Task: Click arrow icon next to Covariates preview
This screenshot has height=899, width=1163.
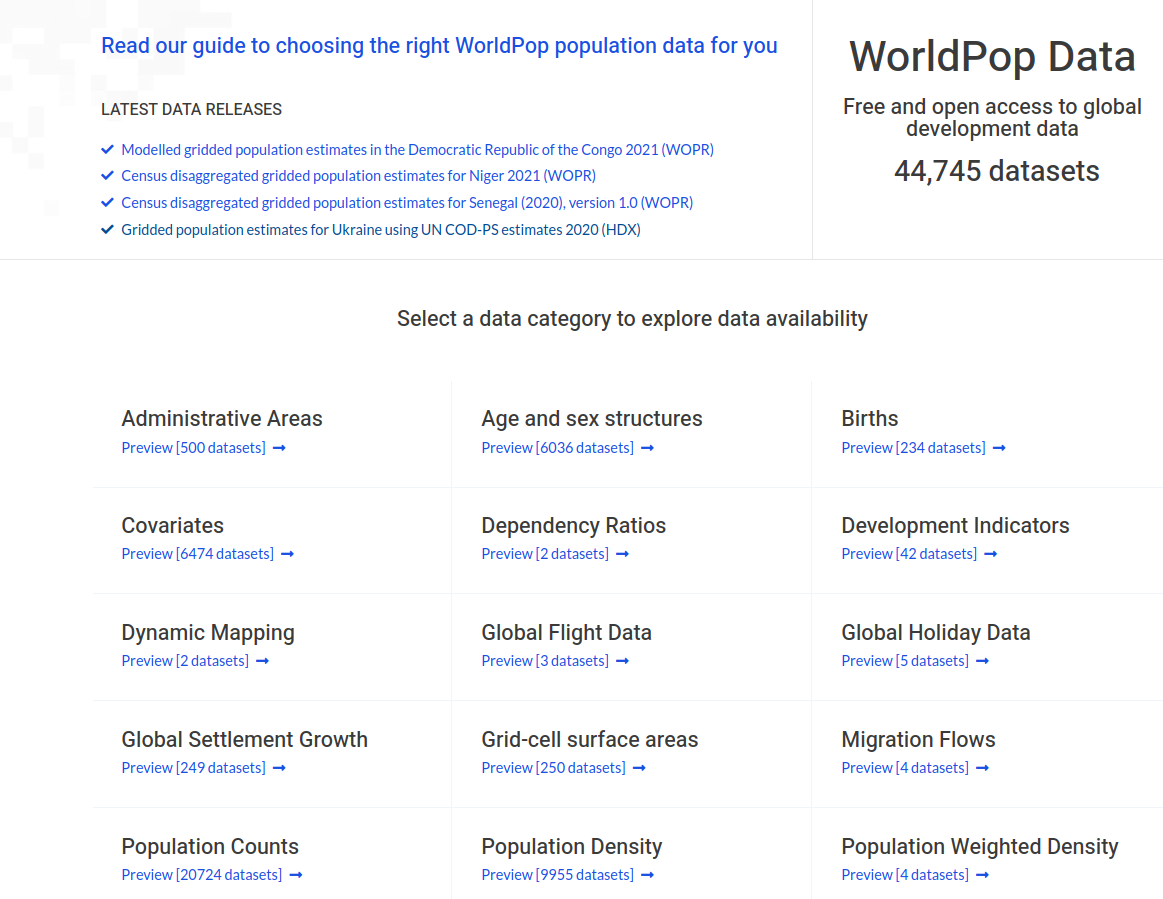Action: point(287,554)
